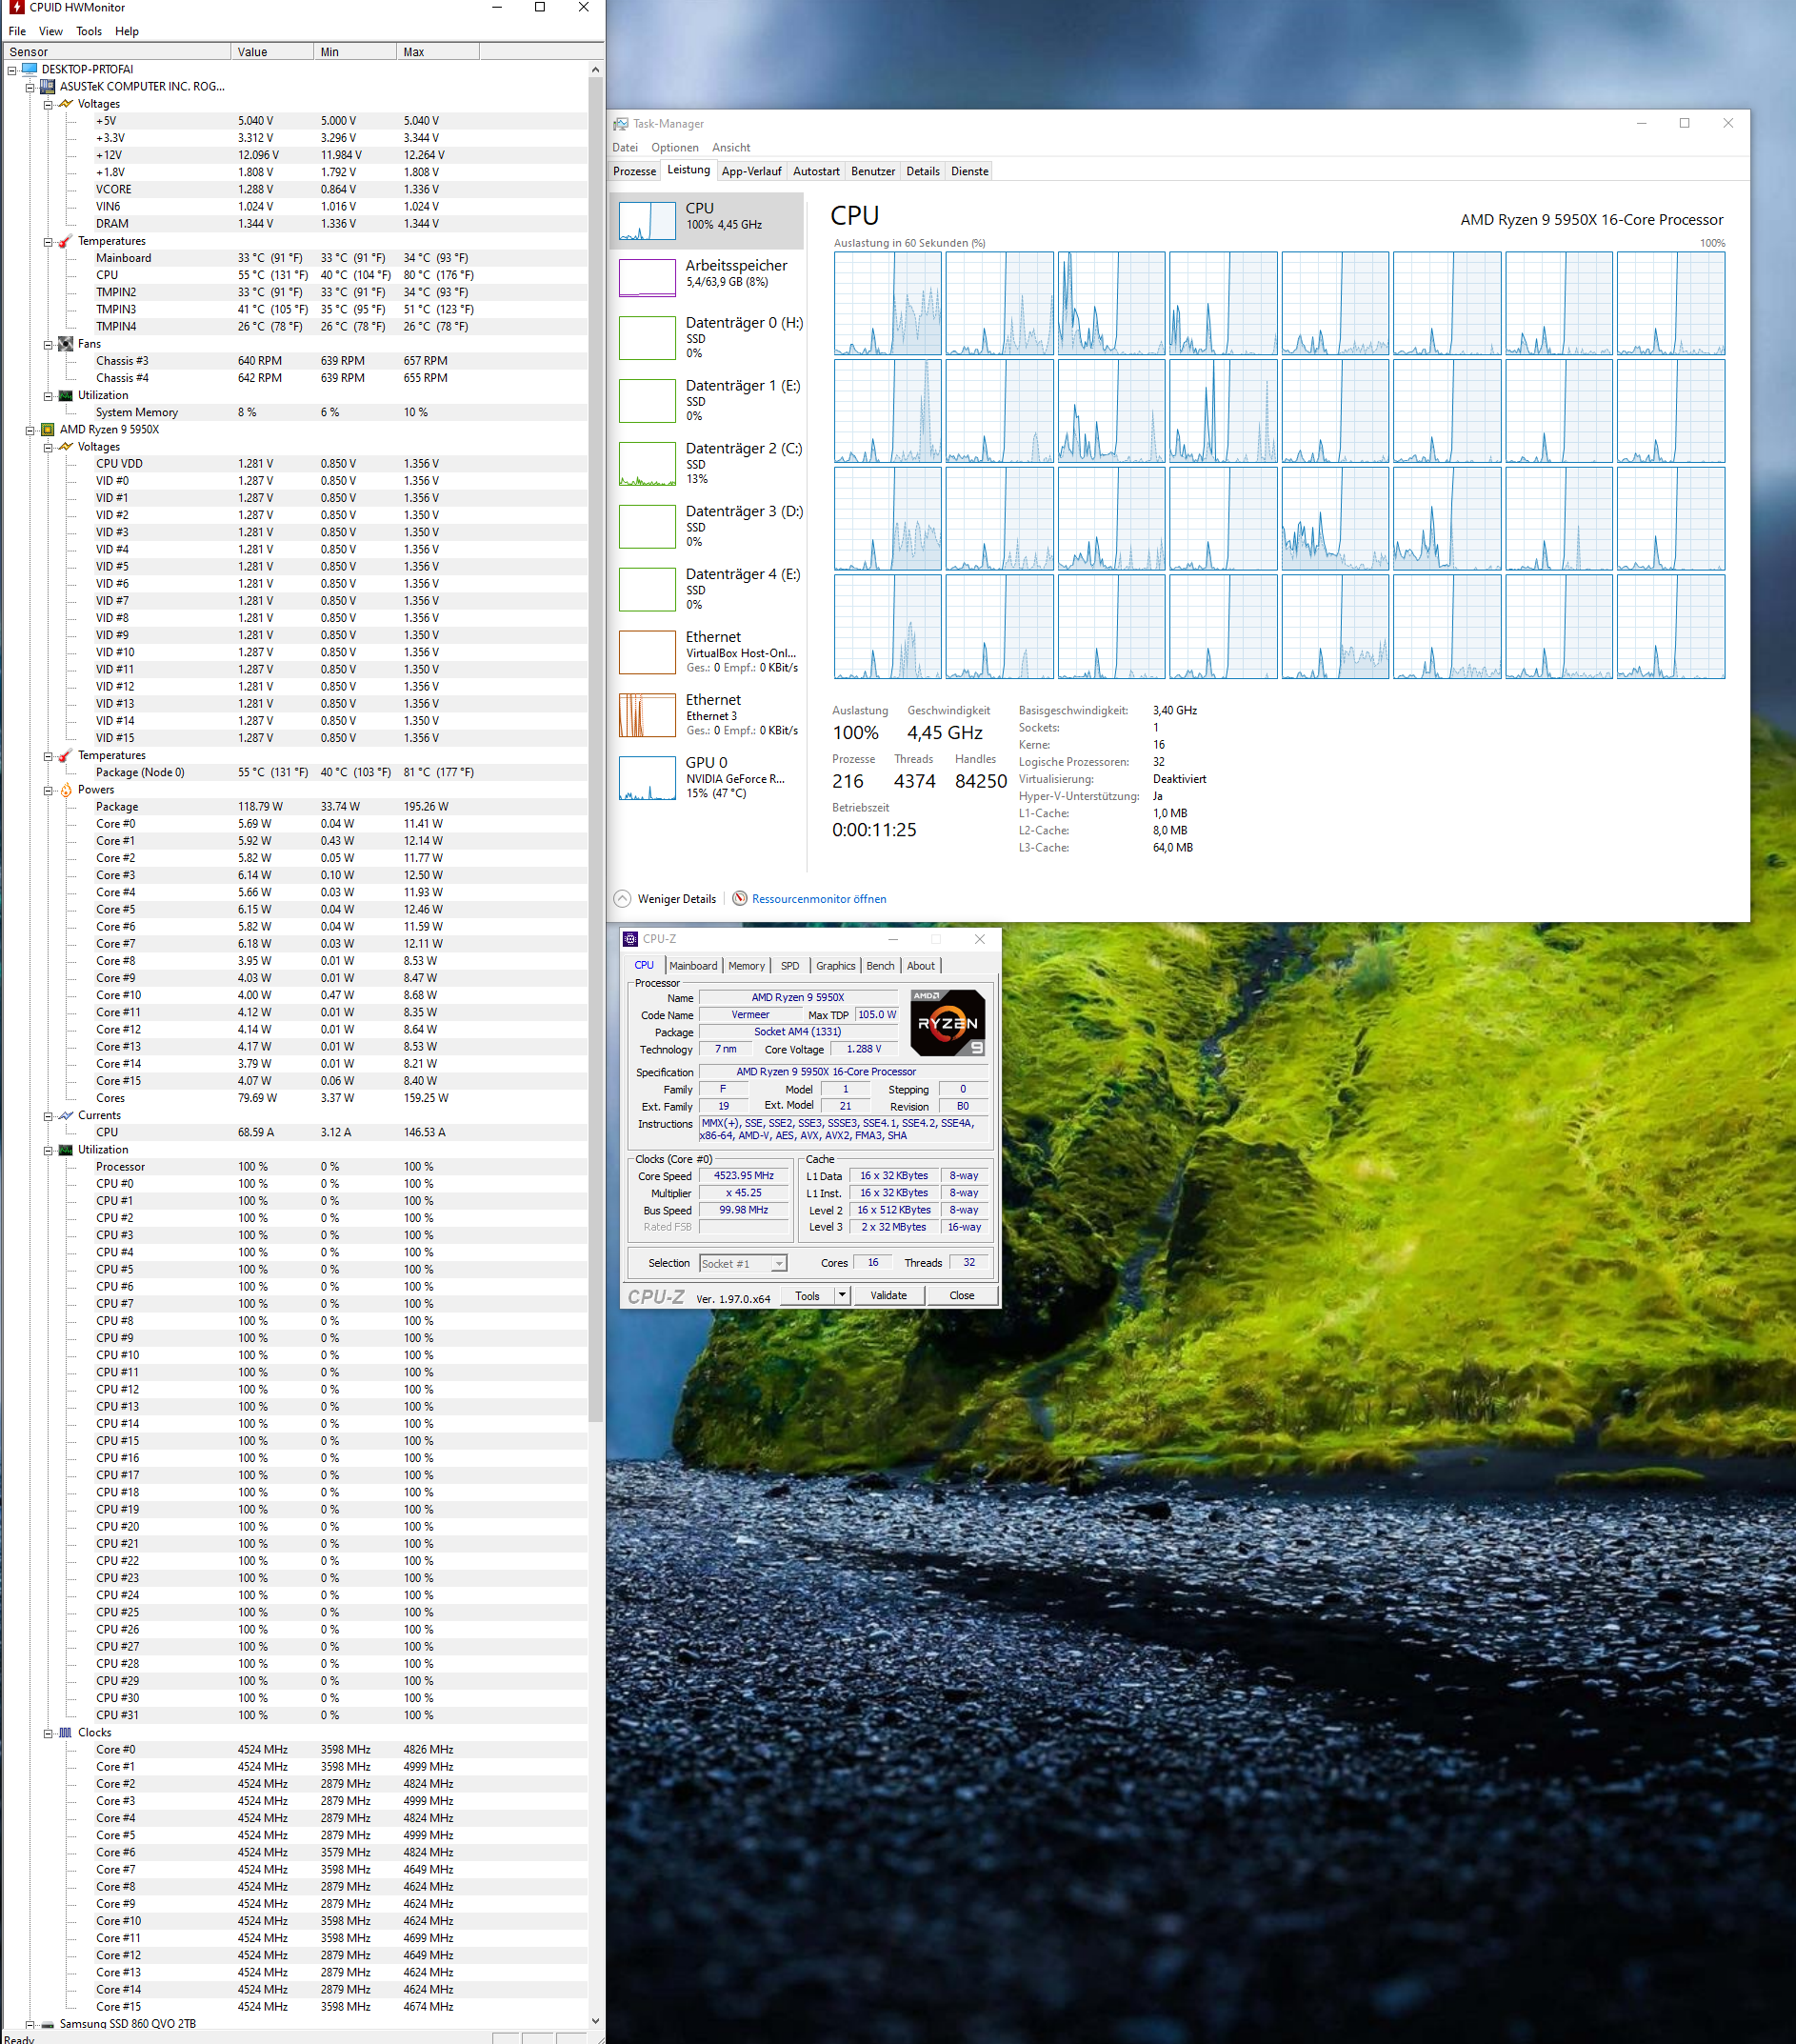The image size is (1796, 2044).
Task: Collapse the Powers node
Action: [x=48, y=790]
